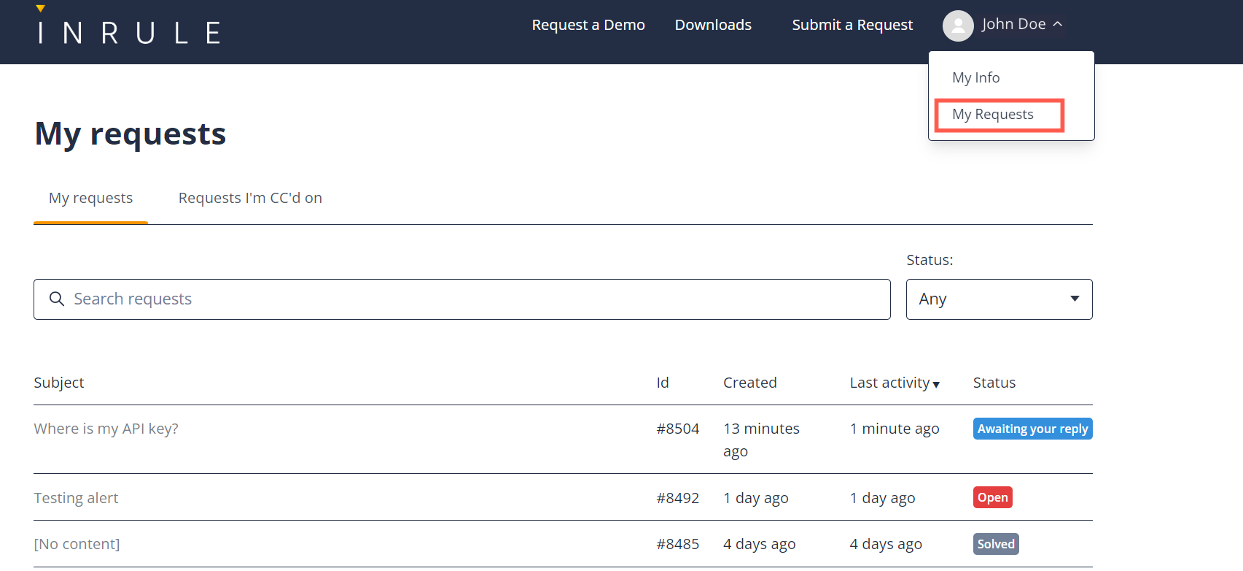1243x571 pixels.
Task: Open the Status filter dropdown
Action: [998, 299]
